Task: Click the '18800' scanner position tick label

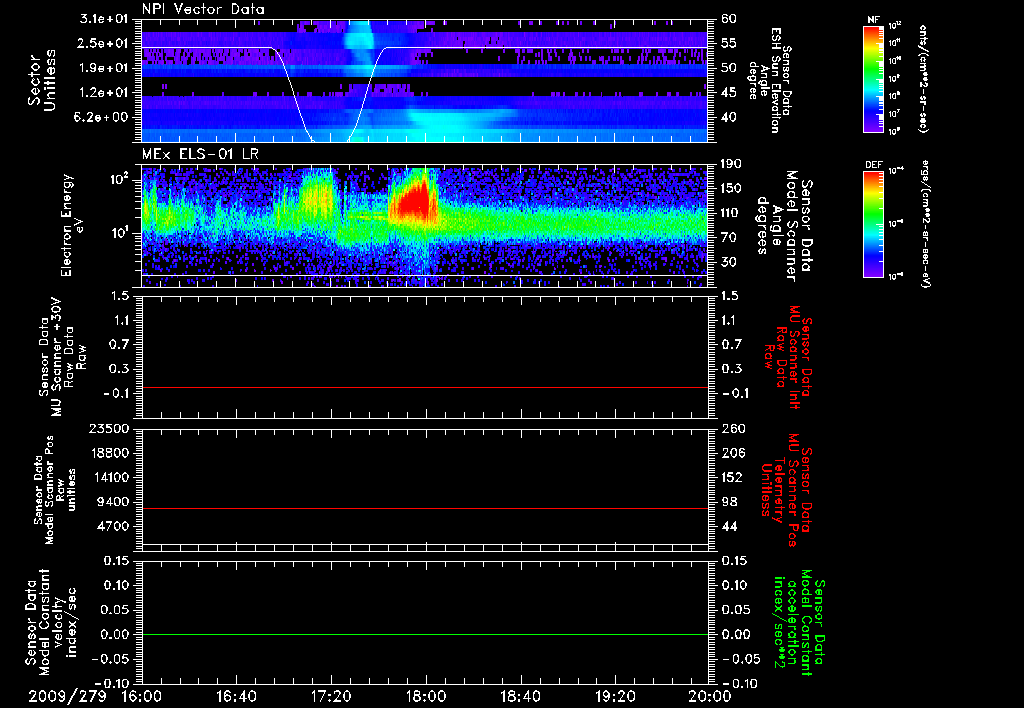Action: tap(108, 453)
